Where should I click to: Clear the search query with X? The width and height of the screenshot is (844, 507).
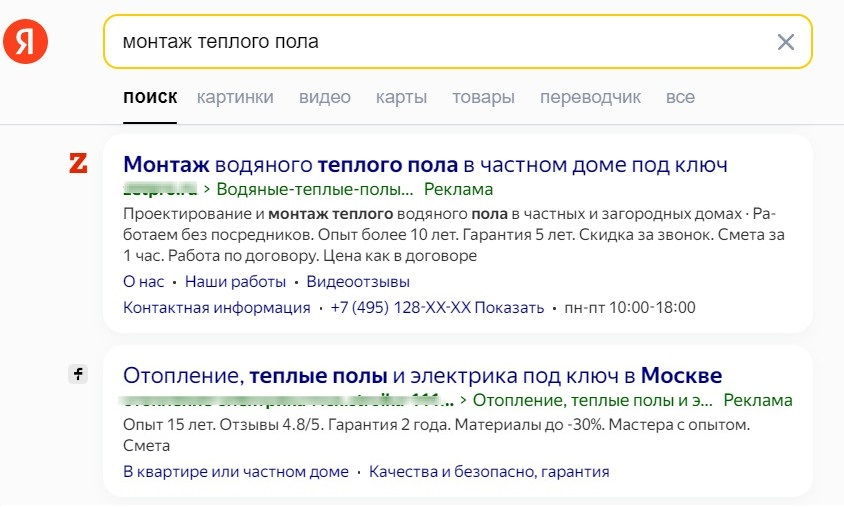[786, 42]
